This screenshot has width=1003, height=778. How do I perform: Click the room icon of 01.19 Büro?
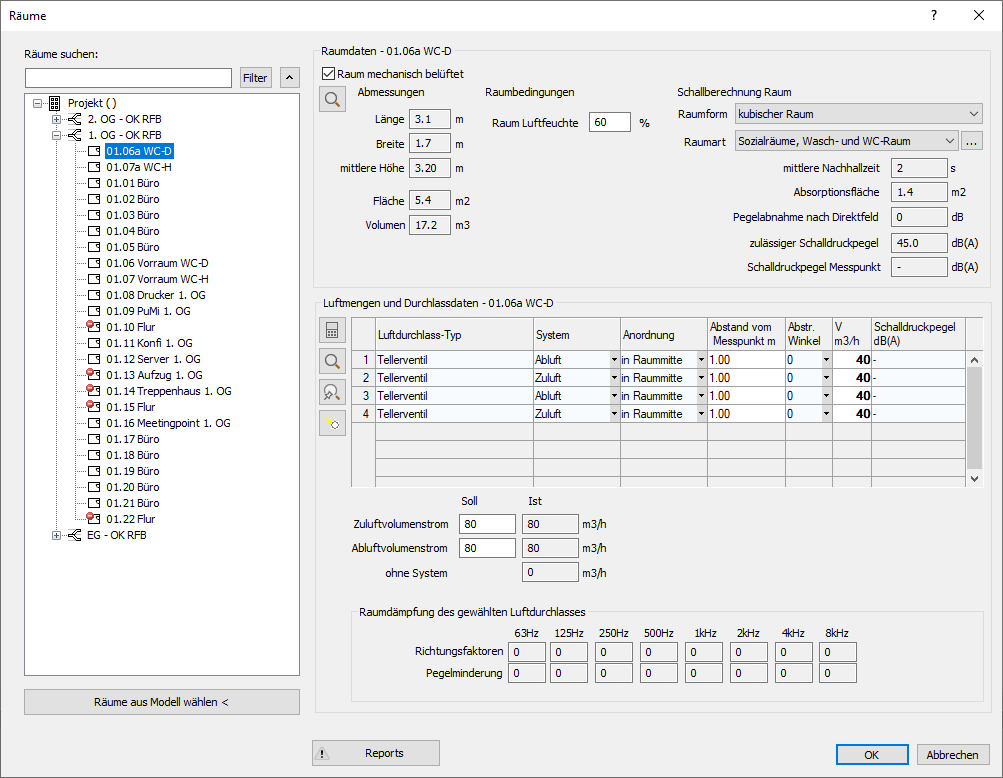94,471
